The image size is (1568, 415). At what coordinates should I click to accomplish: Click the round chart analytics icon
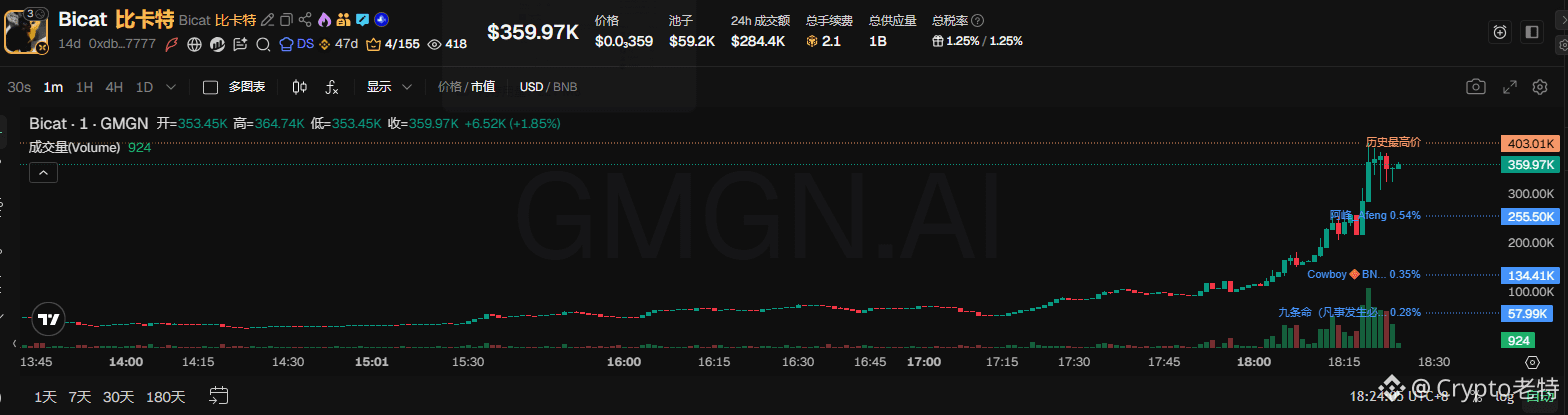coord(217,44)
